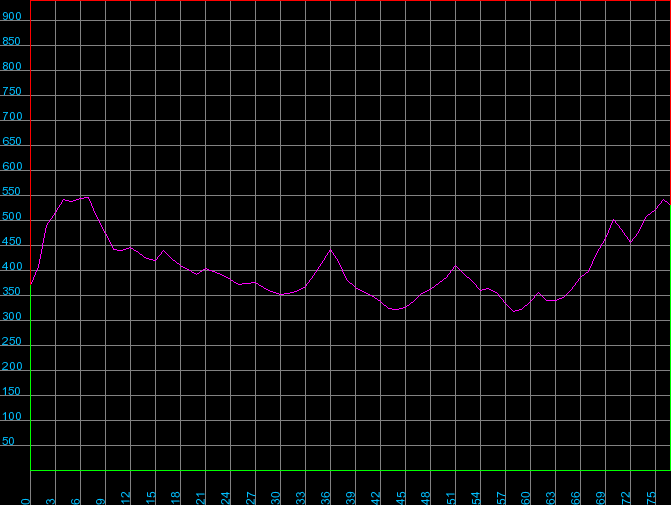Click the 45 x-axis label
This screenshot has height=505, width=671.
pyautogui.click(x=401, y=498)
